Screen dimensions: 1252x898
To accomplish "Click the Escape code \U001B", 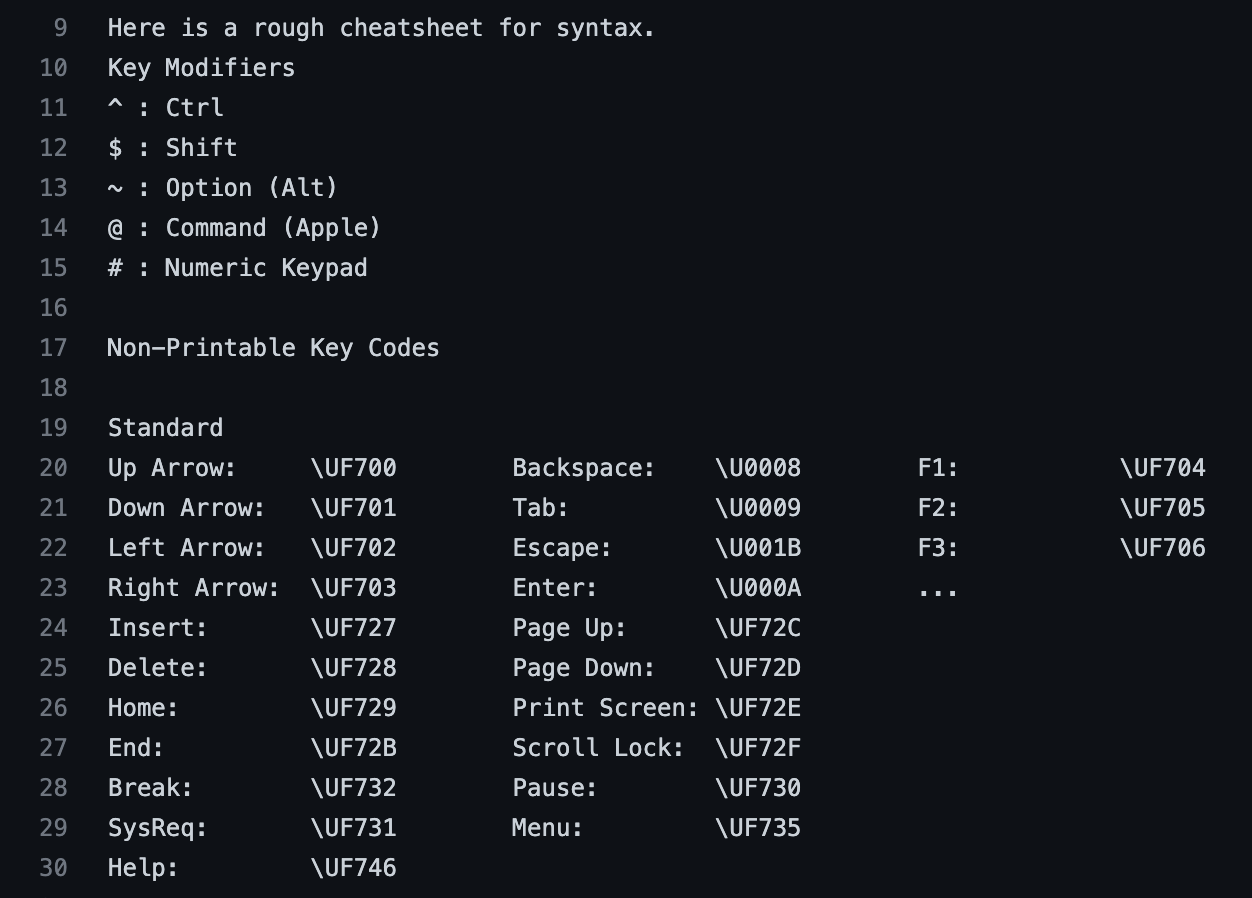I will [x=758, y=548].
